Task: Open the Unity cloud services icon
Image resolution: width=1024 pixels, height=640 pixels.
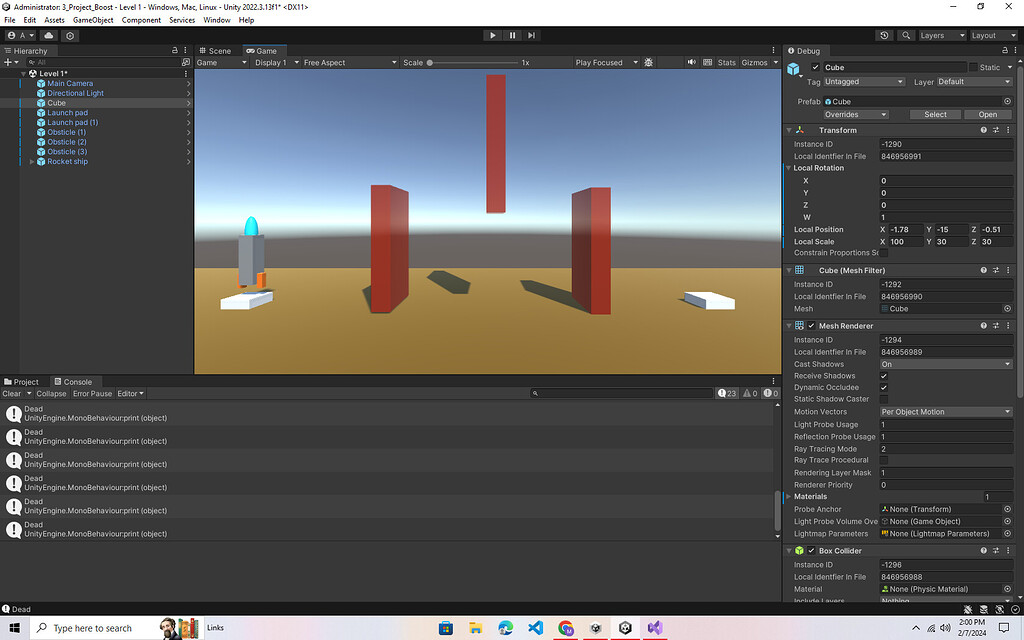Action: pos(48,35)
